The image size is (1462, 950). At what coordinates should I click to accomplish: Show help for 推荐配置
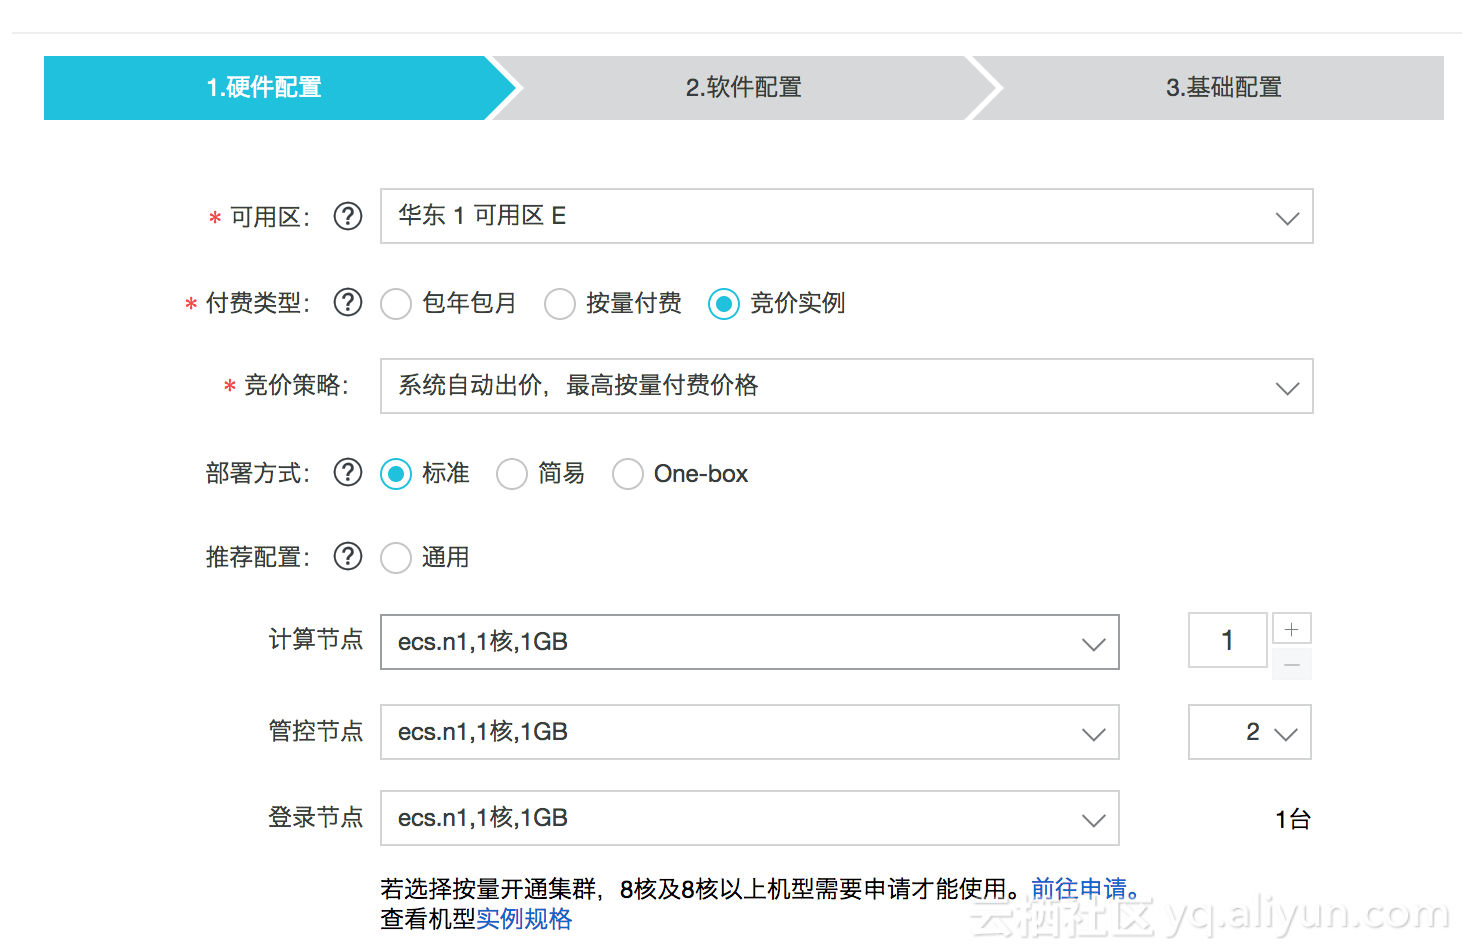click(348, 556)
